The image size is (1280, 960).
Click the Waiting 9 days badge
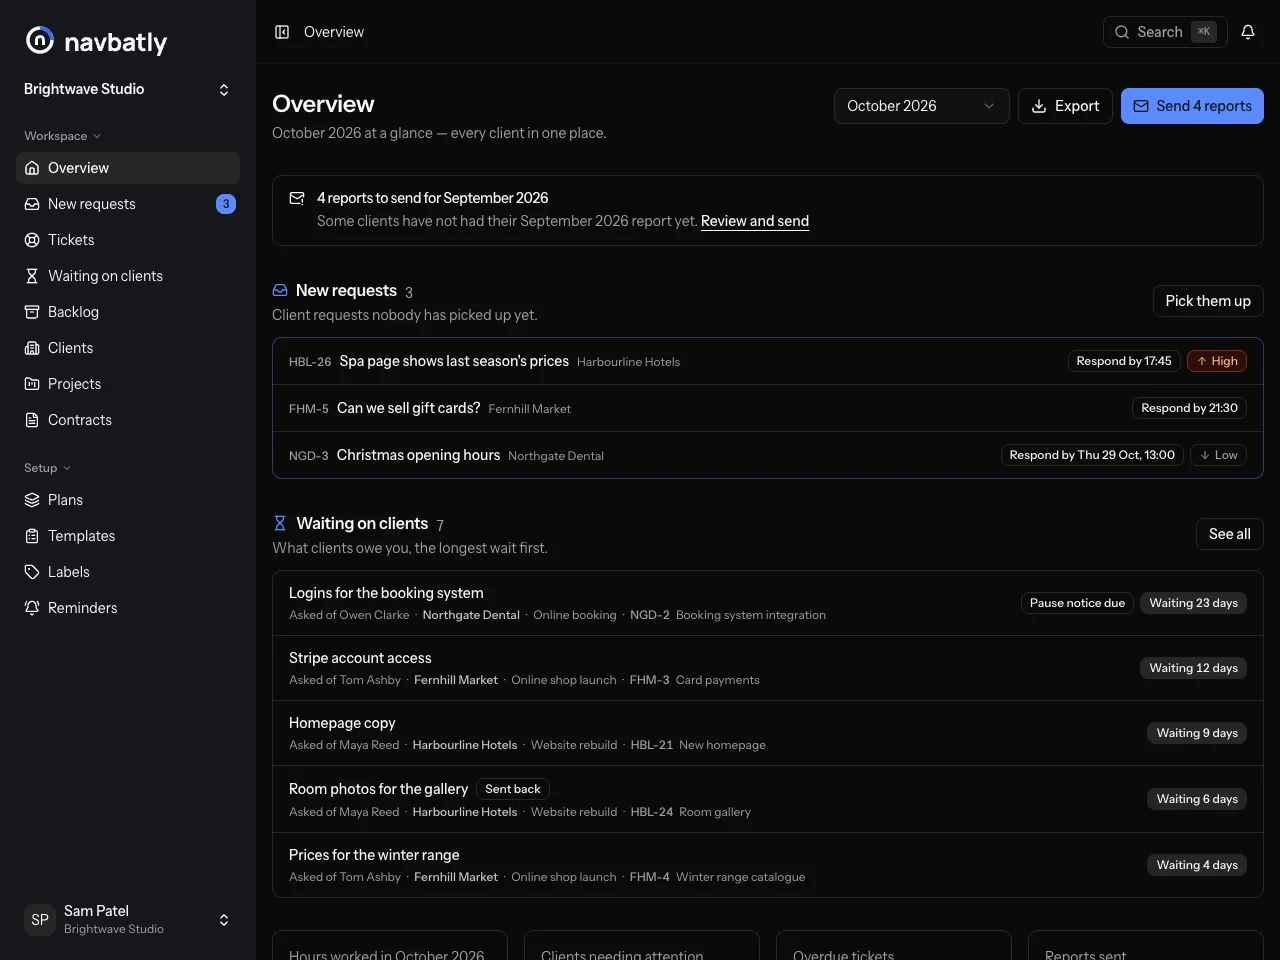1197,733
